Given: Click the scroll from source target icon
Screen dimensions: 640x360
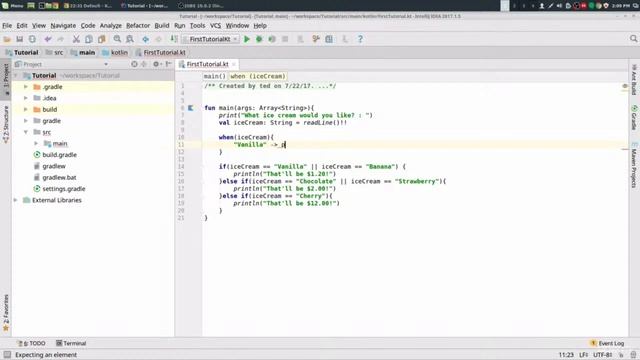Looking at the screenshot, I should (134, 64).
